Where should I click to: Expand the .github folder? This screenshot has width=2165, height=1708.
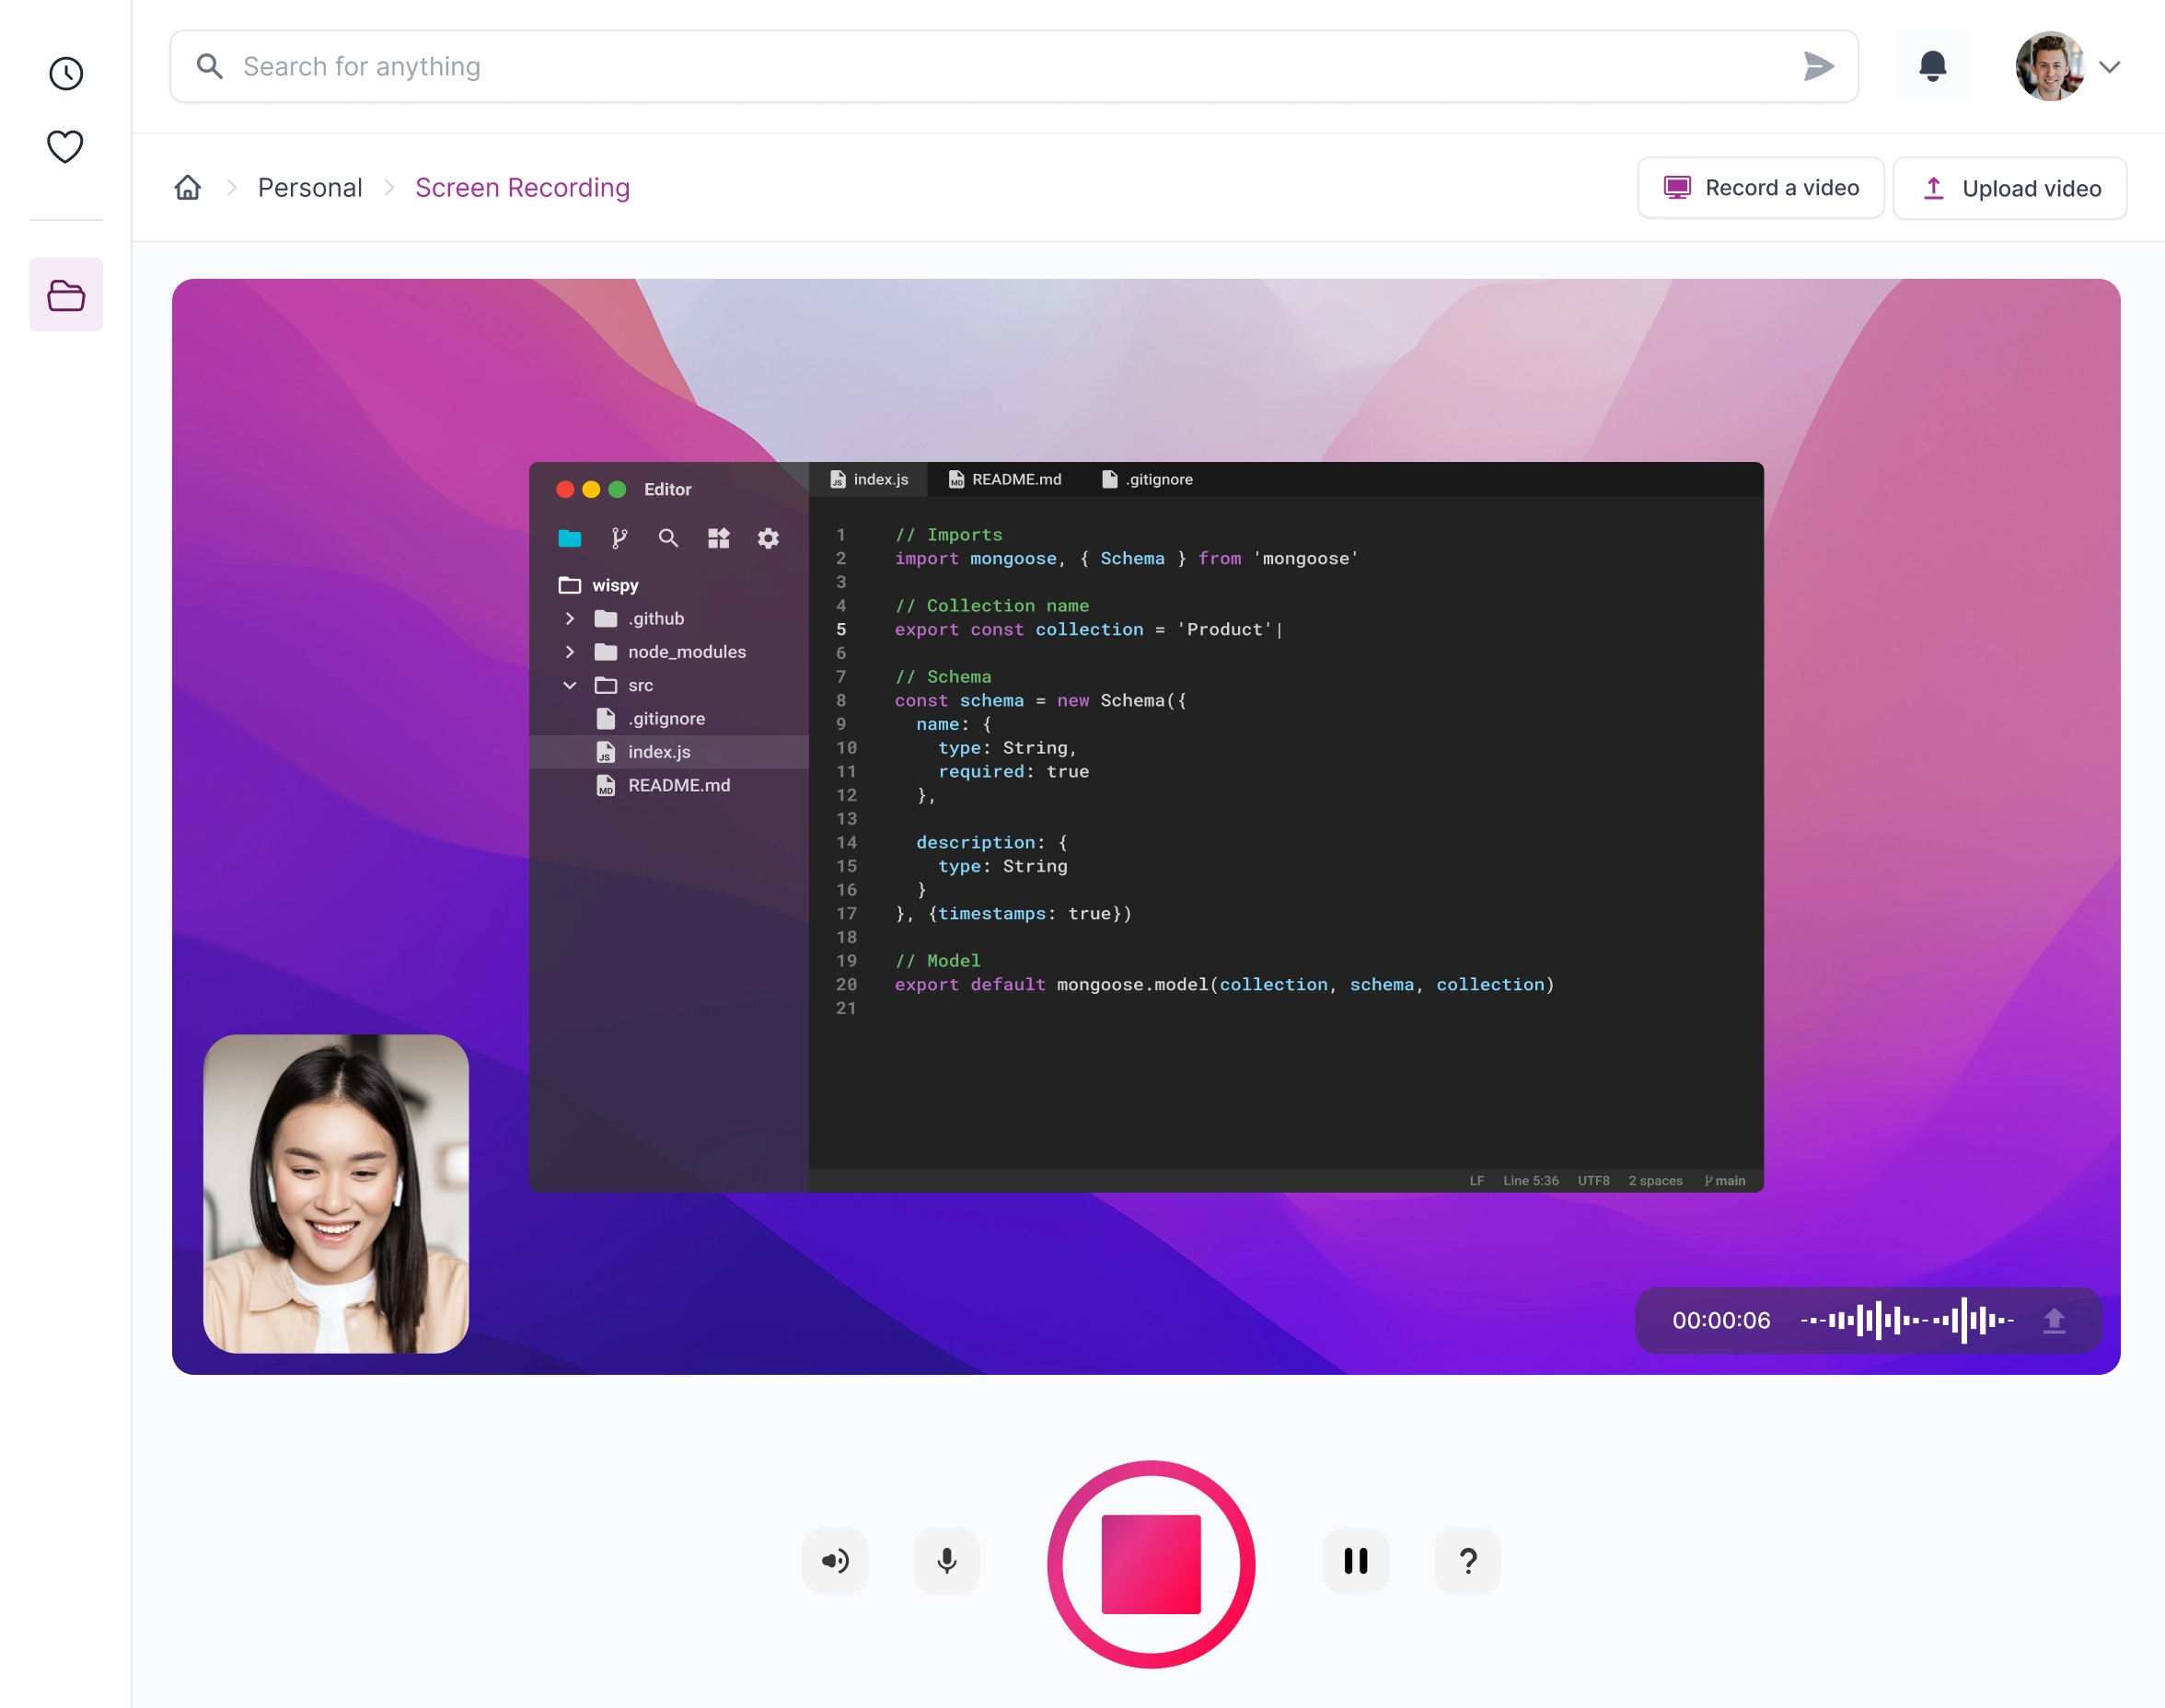coord(570,618)
